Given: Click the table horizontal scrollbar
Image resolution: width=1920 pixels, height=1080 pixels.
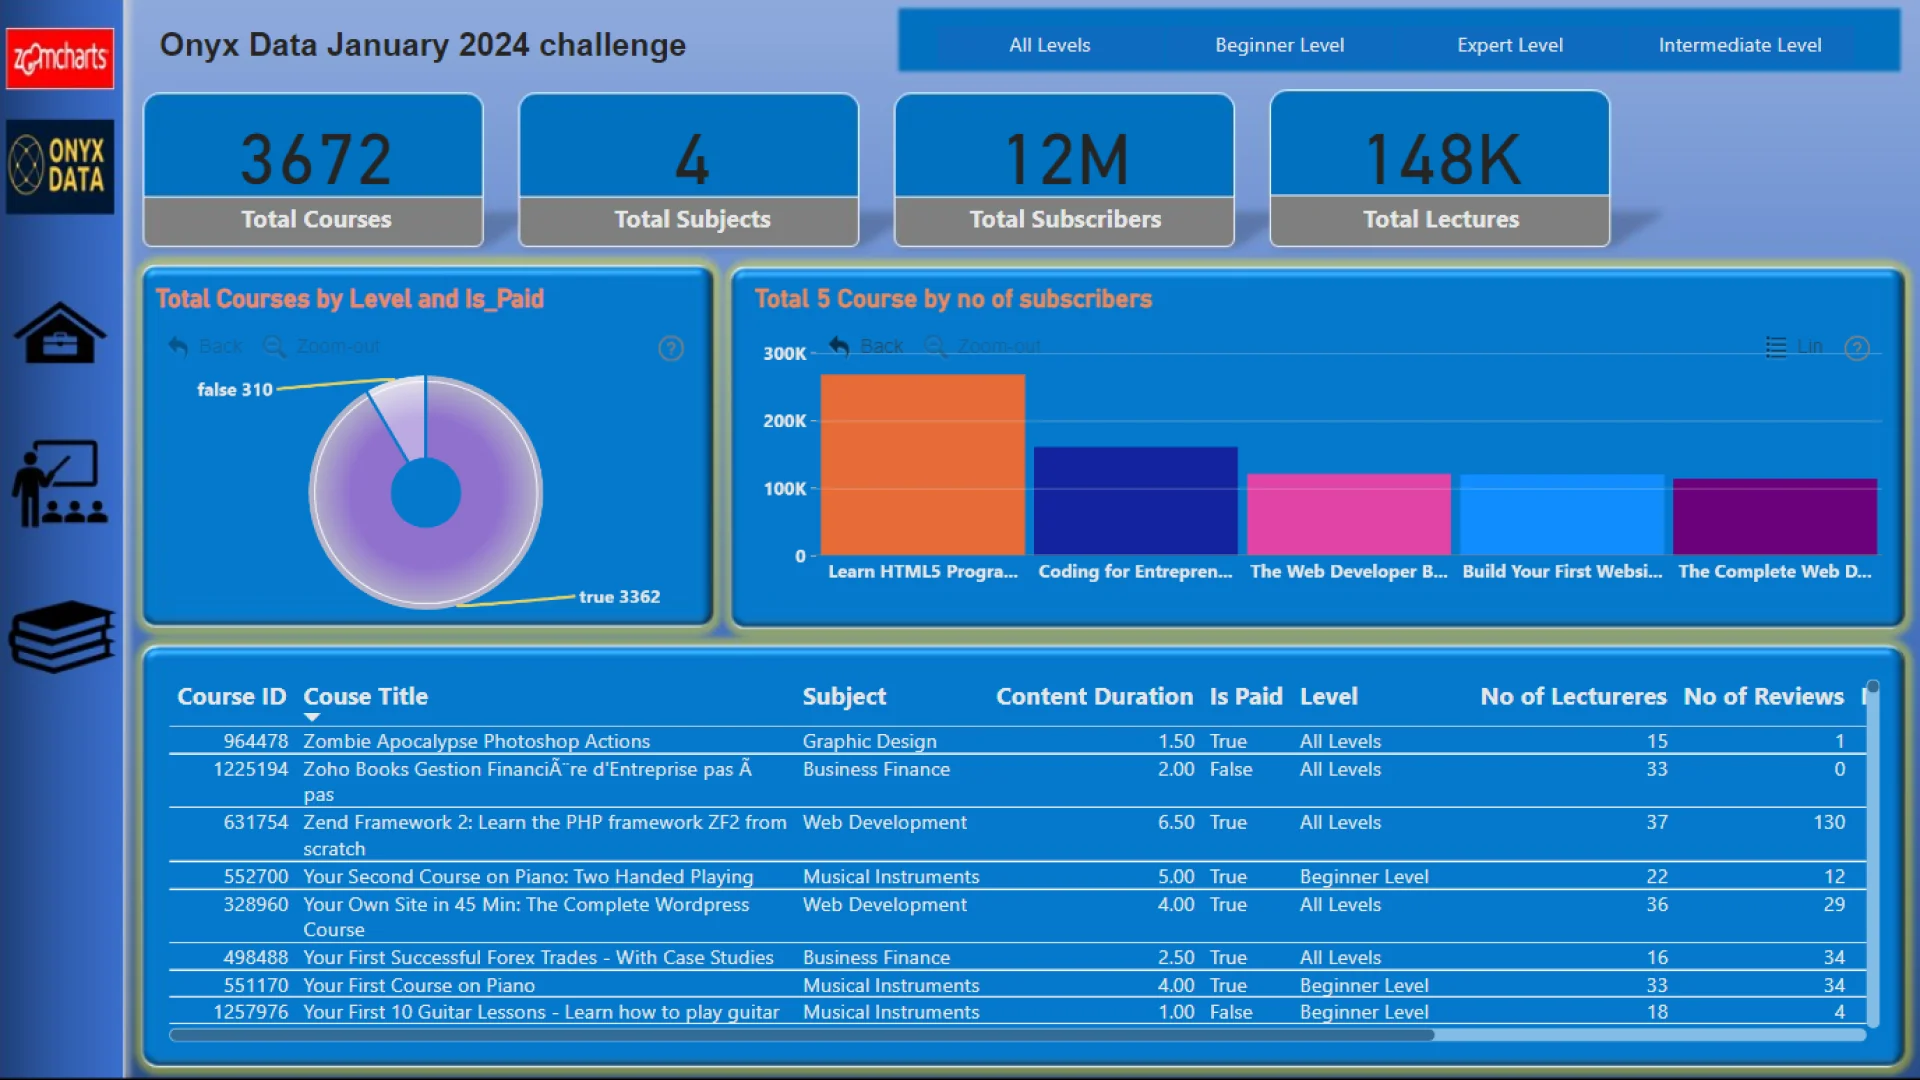Looking at the screenshot, I should point(802,1035).
